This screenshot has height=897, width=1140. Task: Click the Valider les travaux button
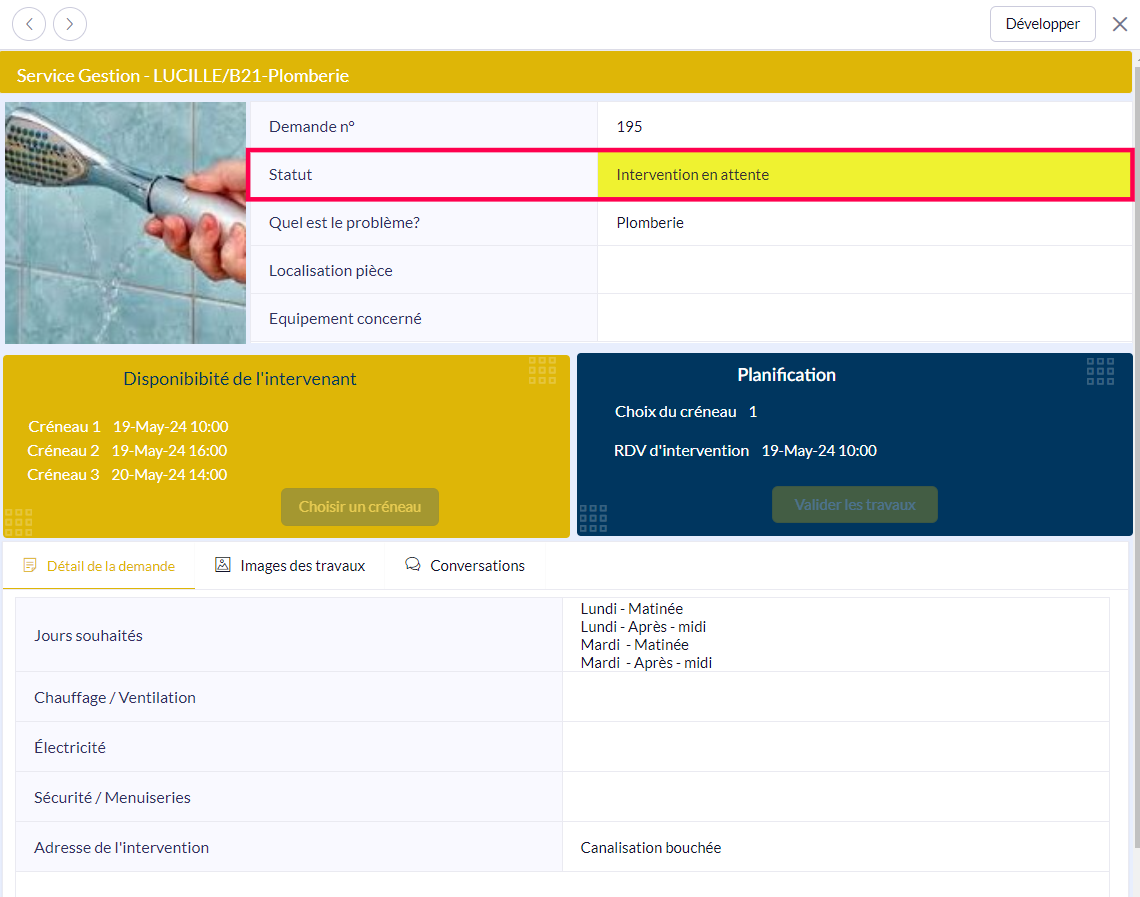(855, 505)
